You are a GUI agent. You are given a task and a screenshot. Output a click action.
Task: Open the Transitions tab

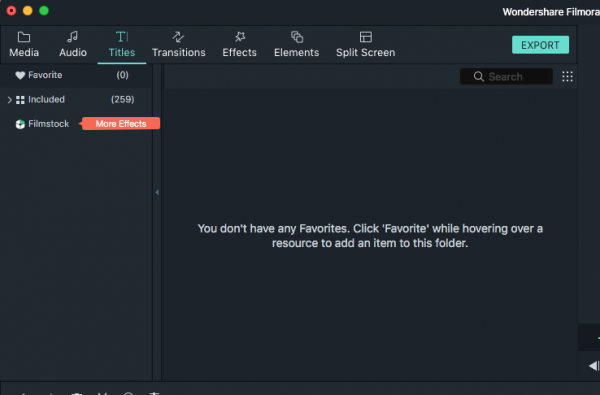(x=178, y=44)
